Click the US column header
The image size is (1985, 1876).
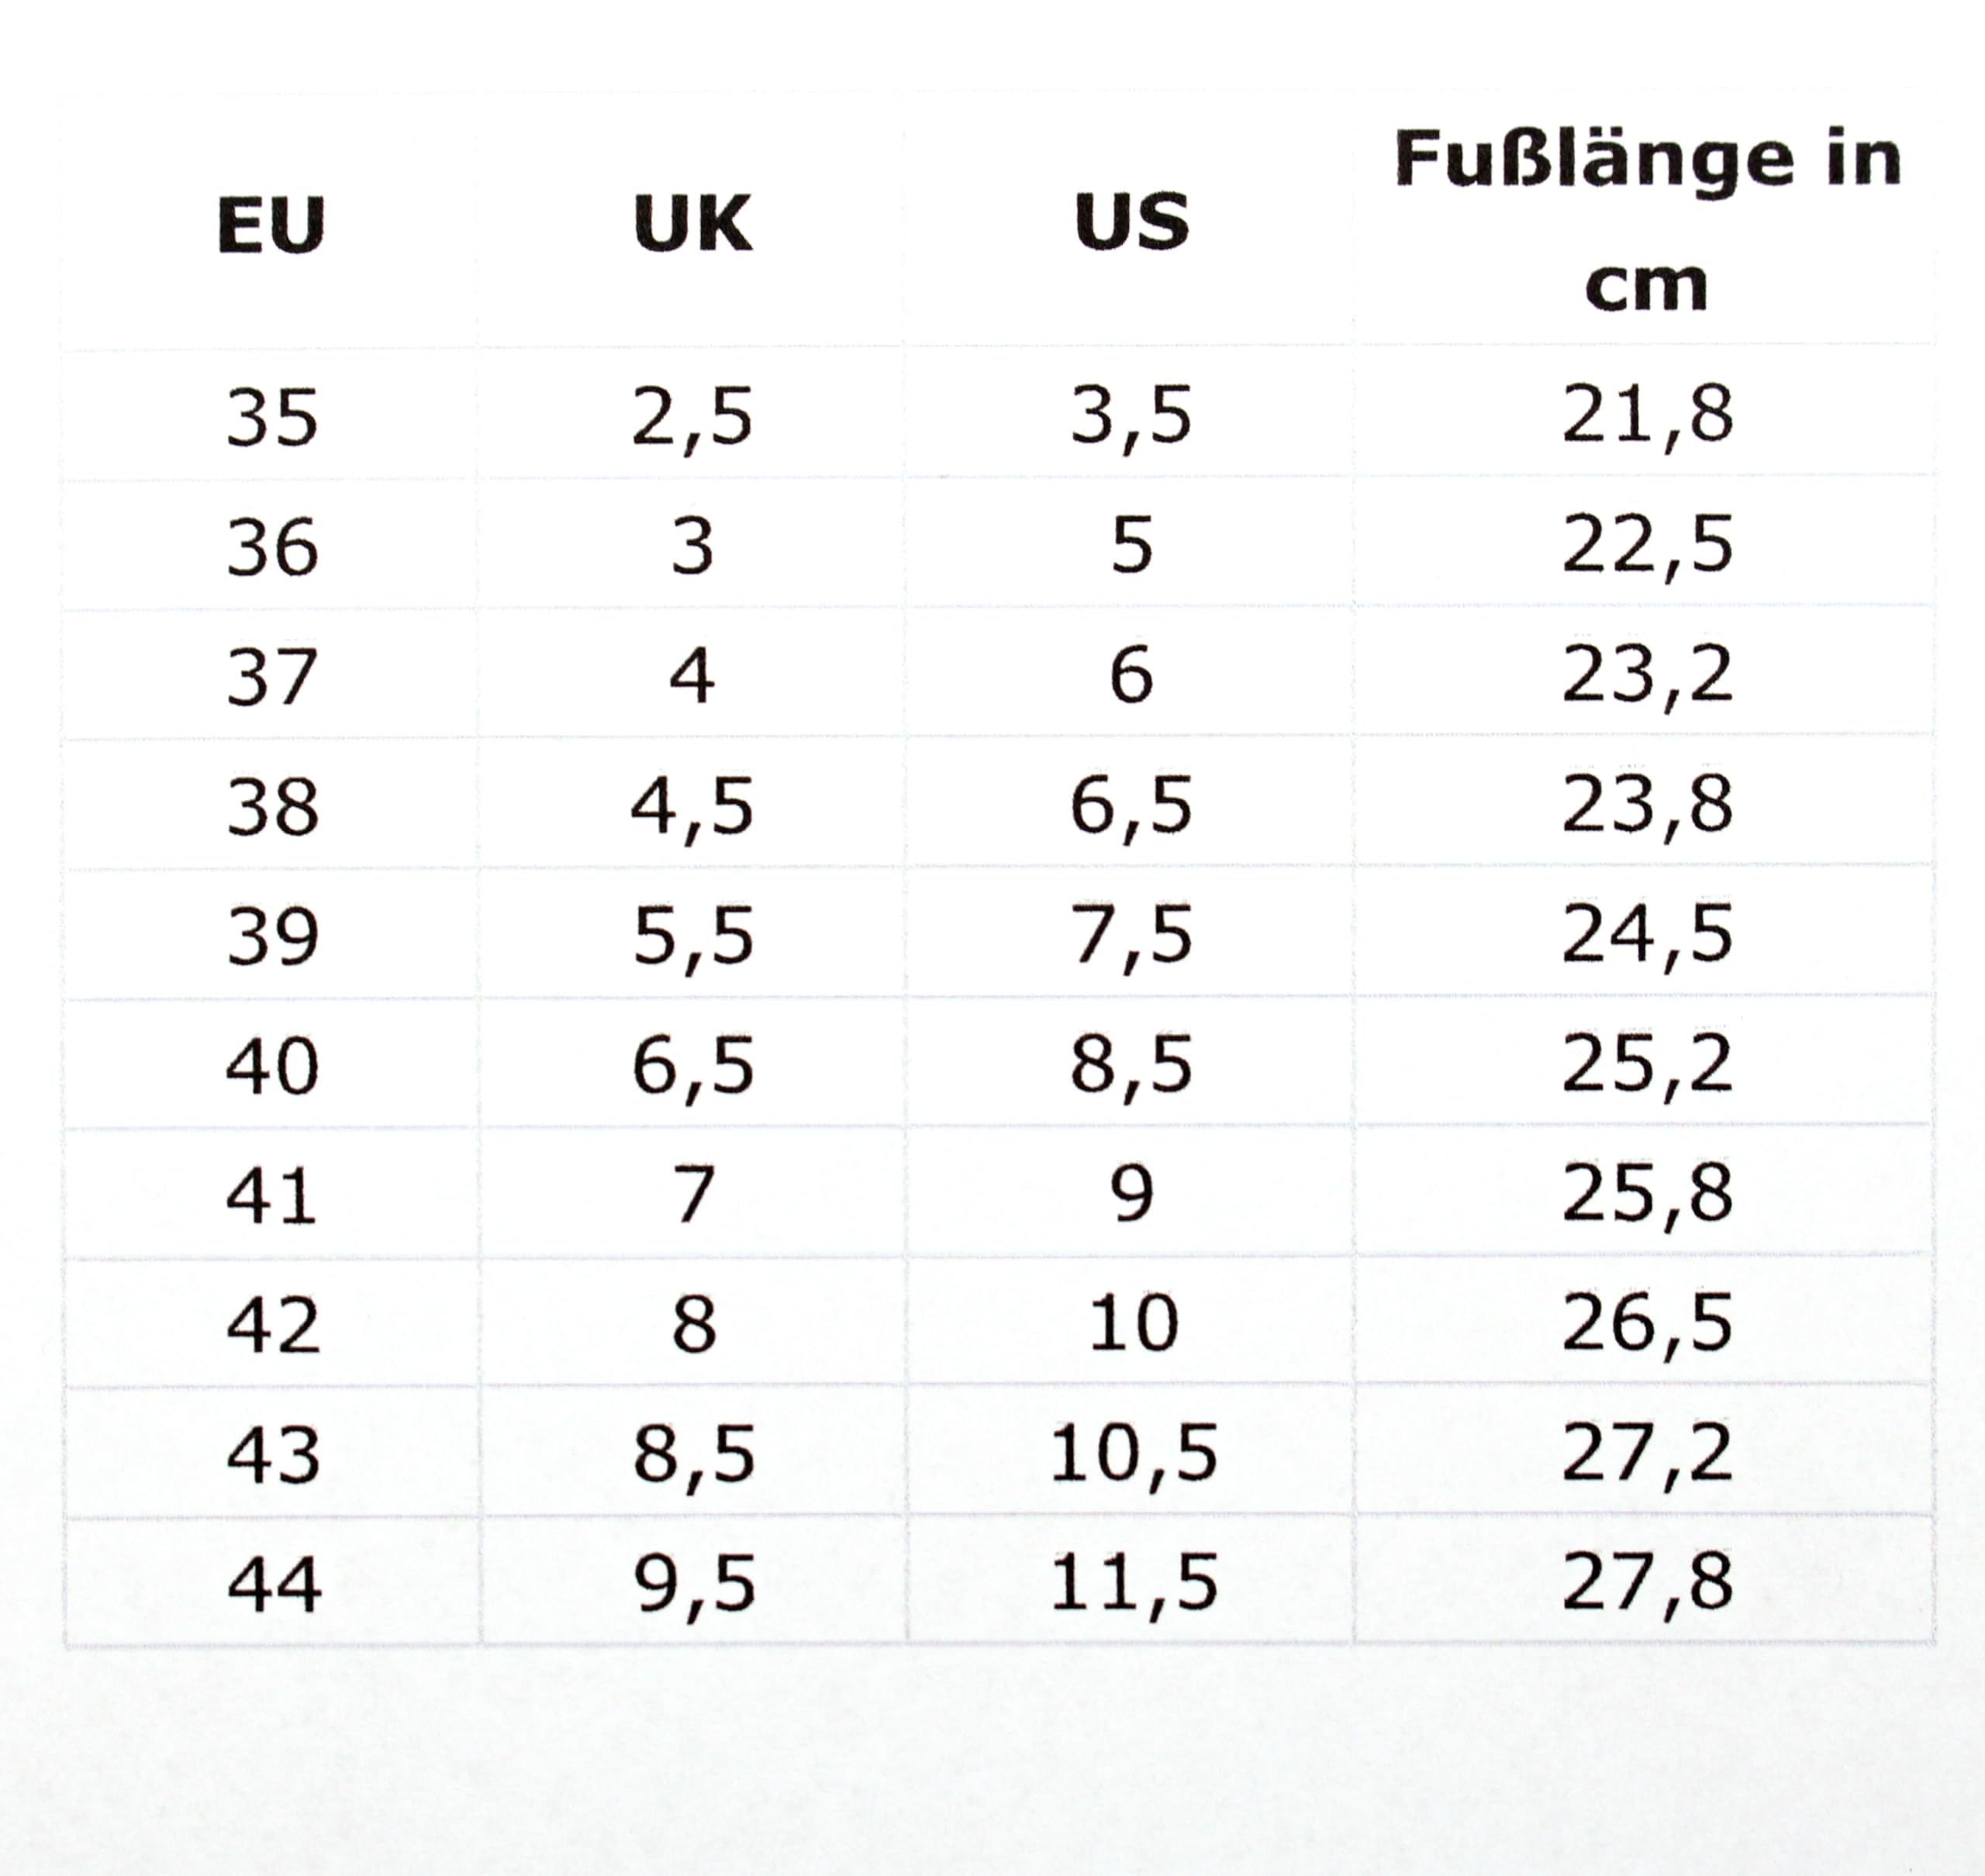(1131, 222)
